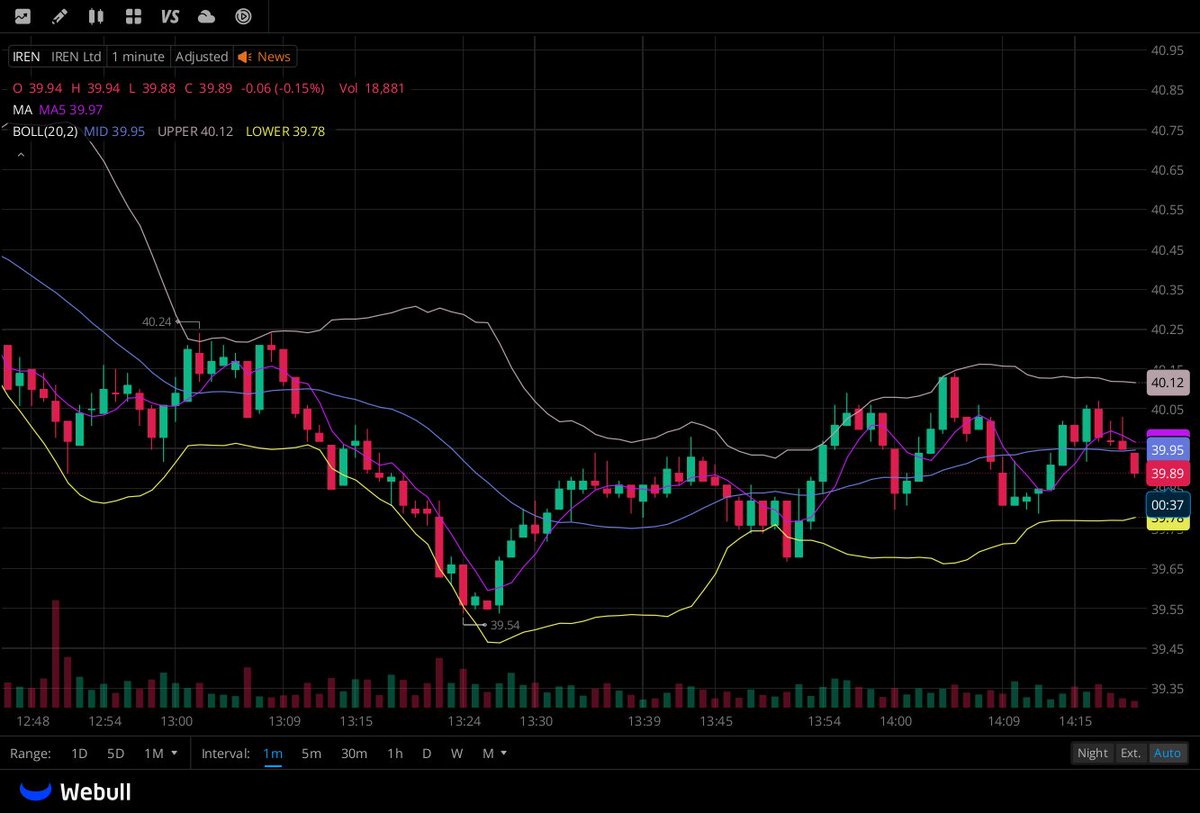Click the 40.95 price axis label
Screen dimensions: 1200x813
tap(1168, 49)
